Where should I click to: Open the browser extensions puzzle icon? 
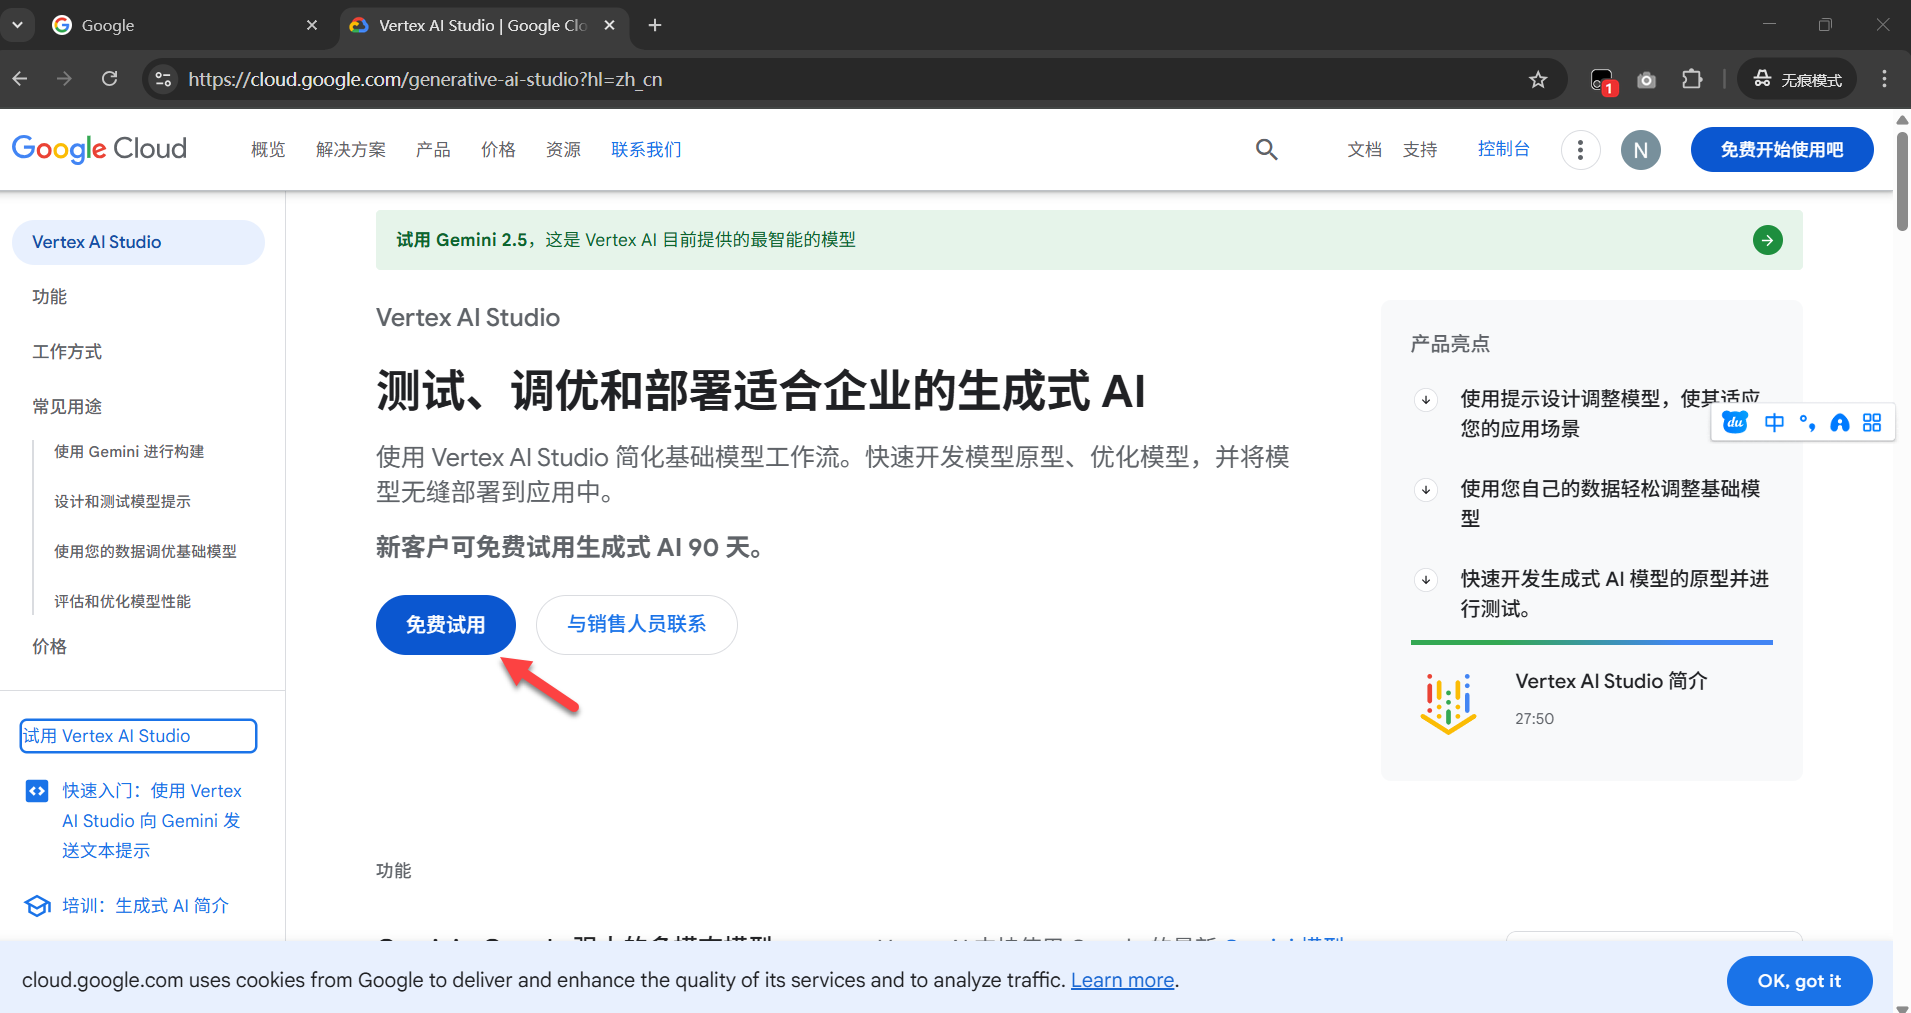1692,79
